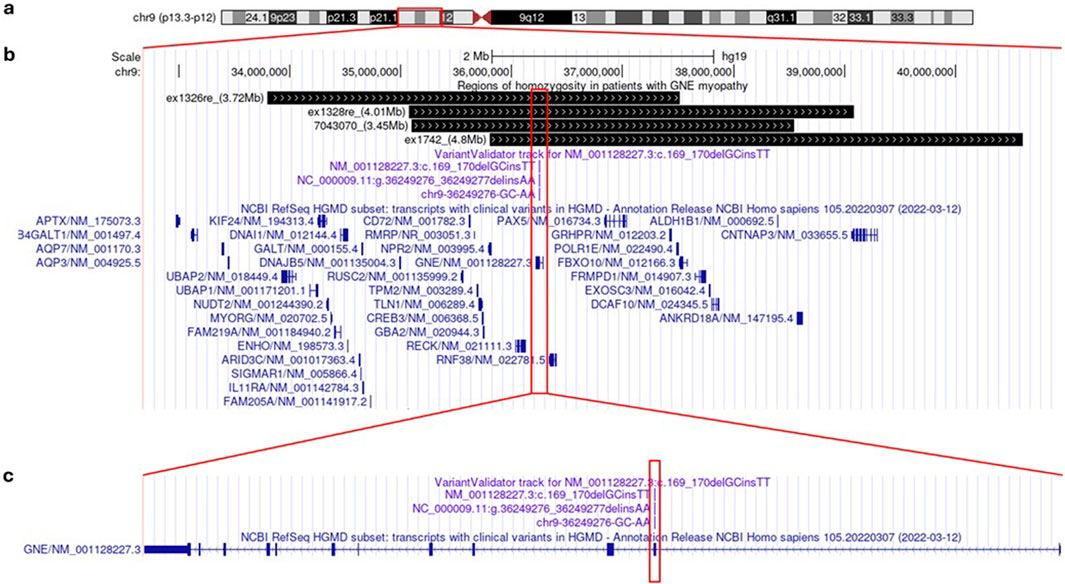Click the 33.3 band on the ideogram
This screenshot has width=1065, height=584.
(901, 18)
